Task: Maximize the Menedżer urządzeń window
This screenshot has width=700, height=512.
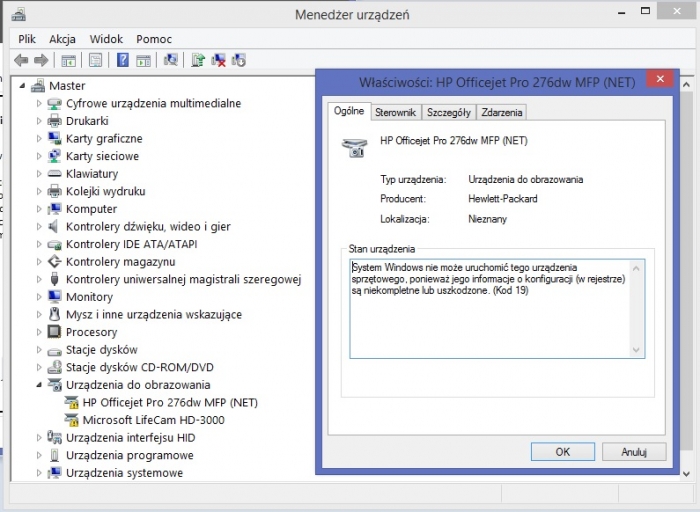Action: tap(645, 11)
